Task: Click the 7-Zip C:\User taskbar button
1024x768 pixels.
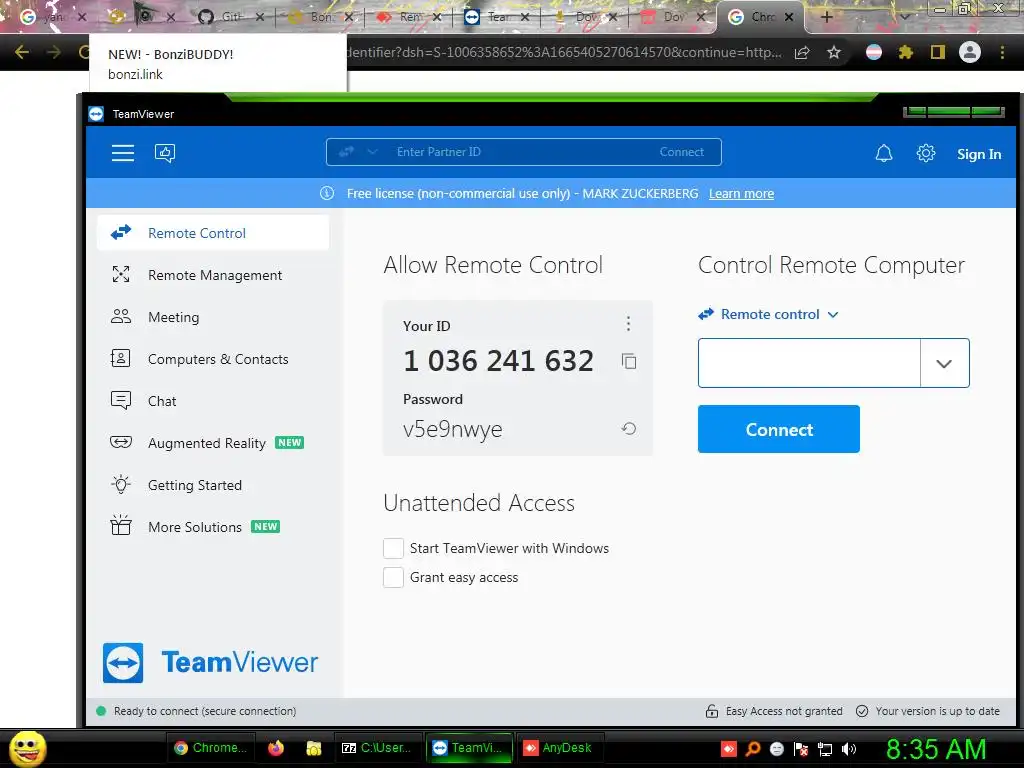Action: point(377,748)
